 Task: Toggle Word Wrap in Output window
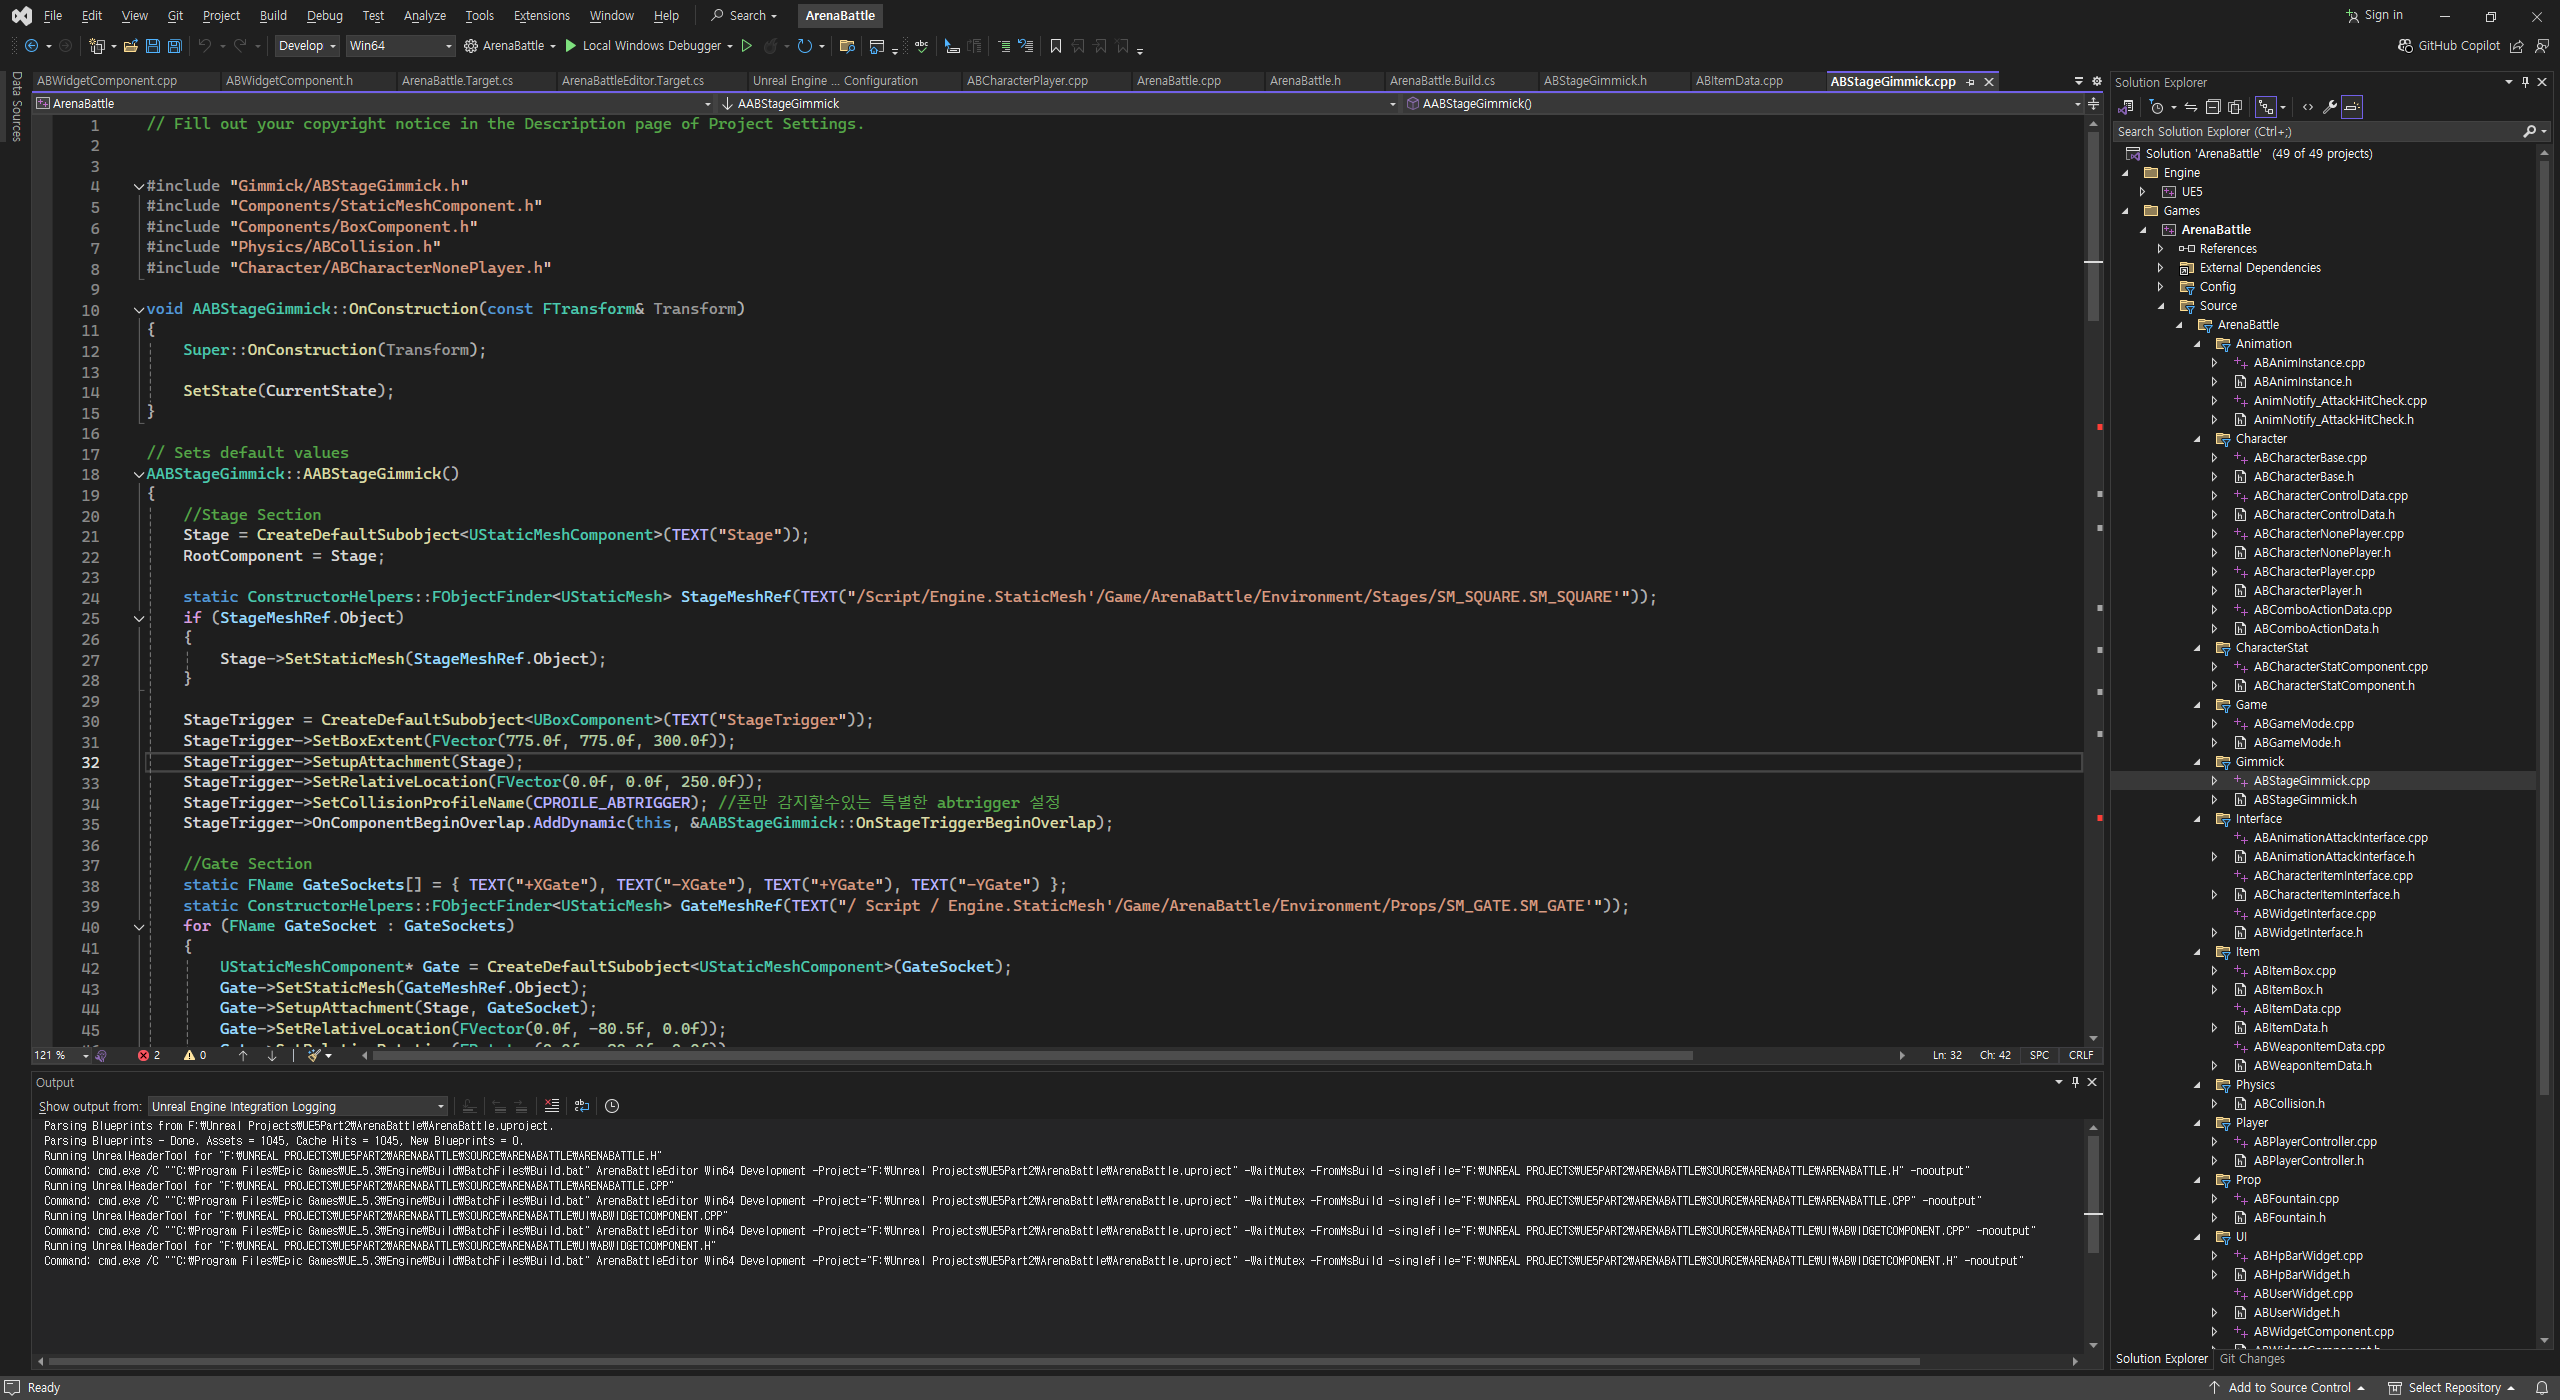[x=582, y=1106]
